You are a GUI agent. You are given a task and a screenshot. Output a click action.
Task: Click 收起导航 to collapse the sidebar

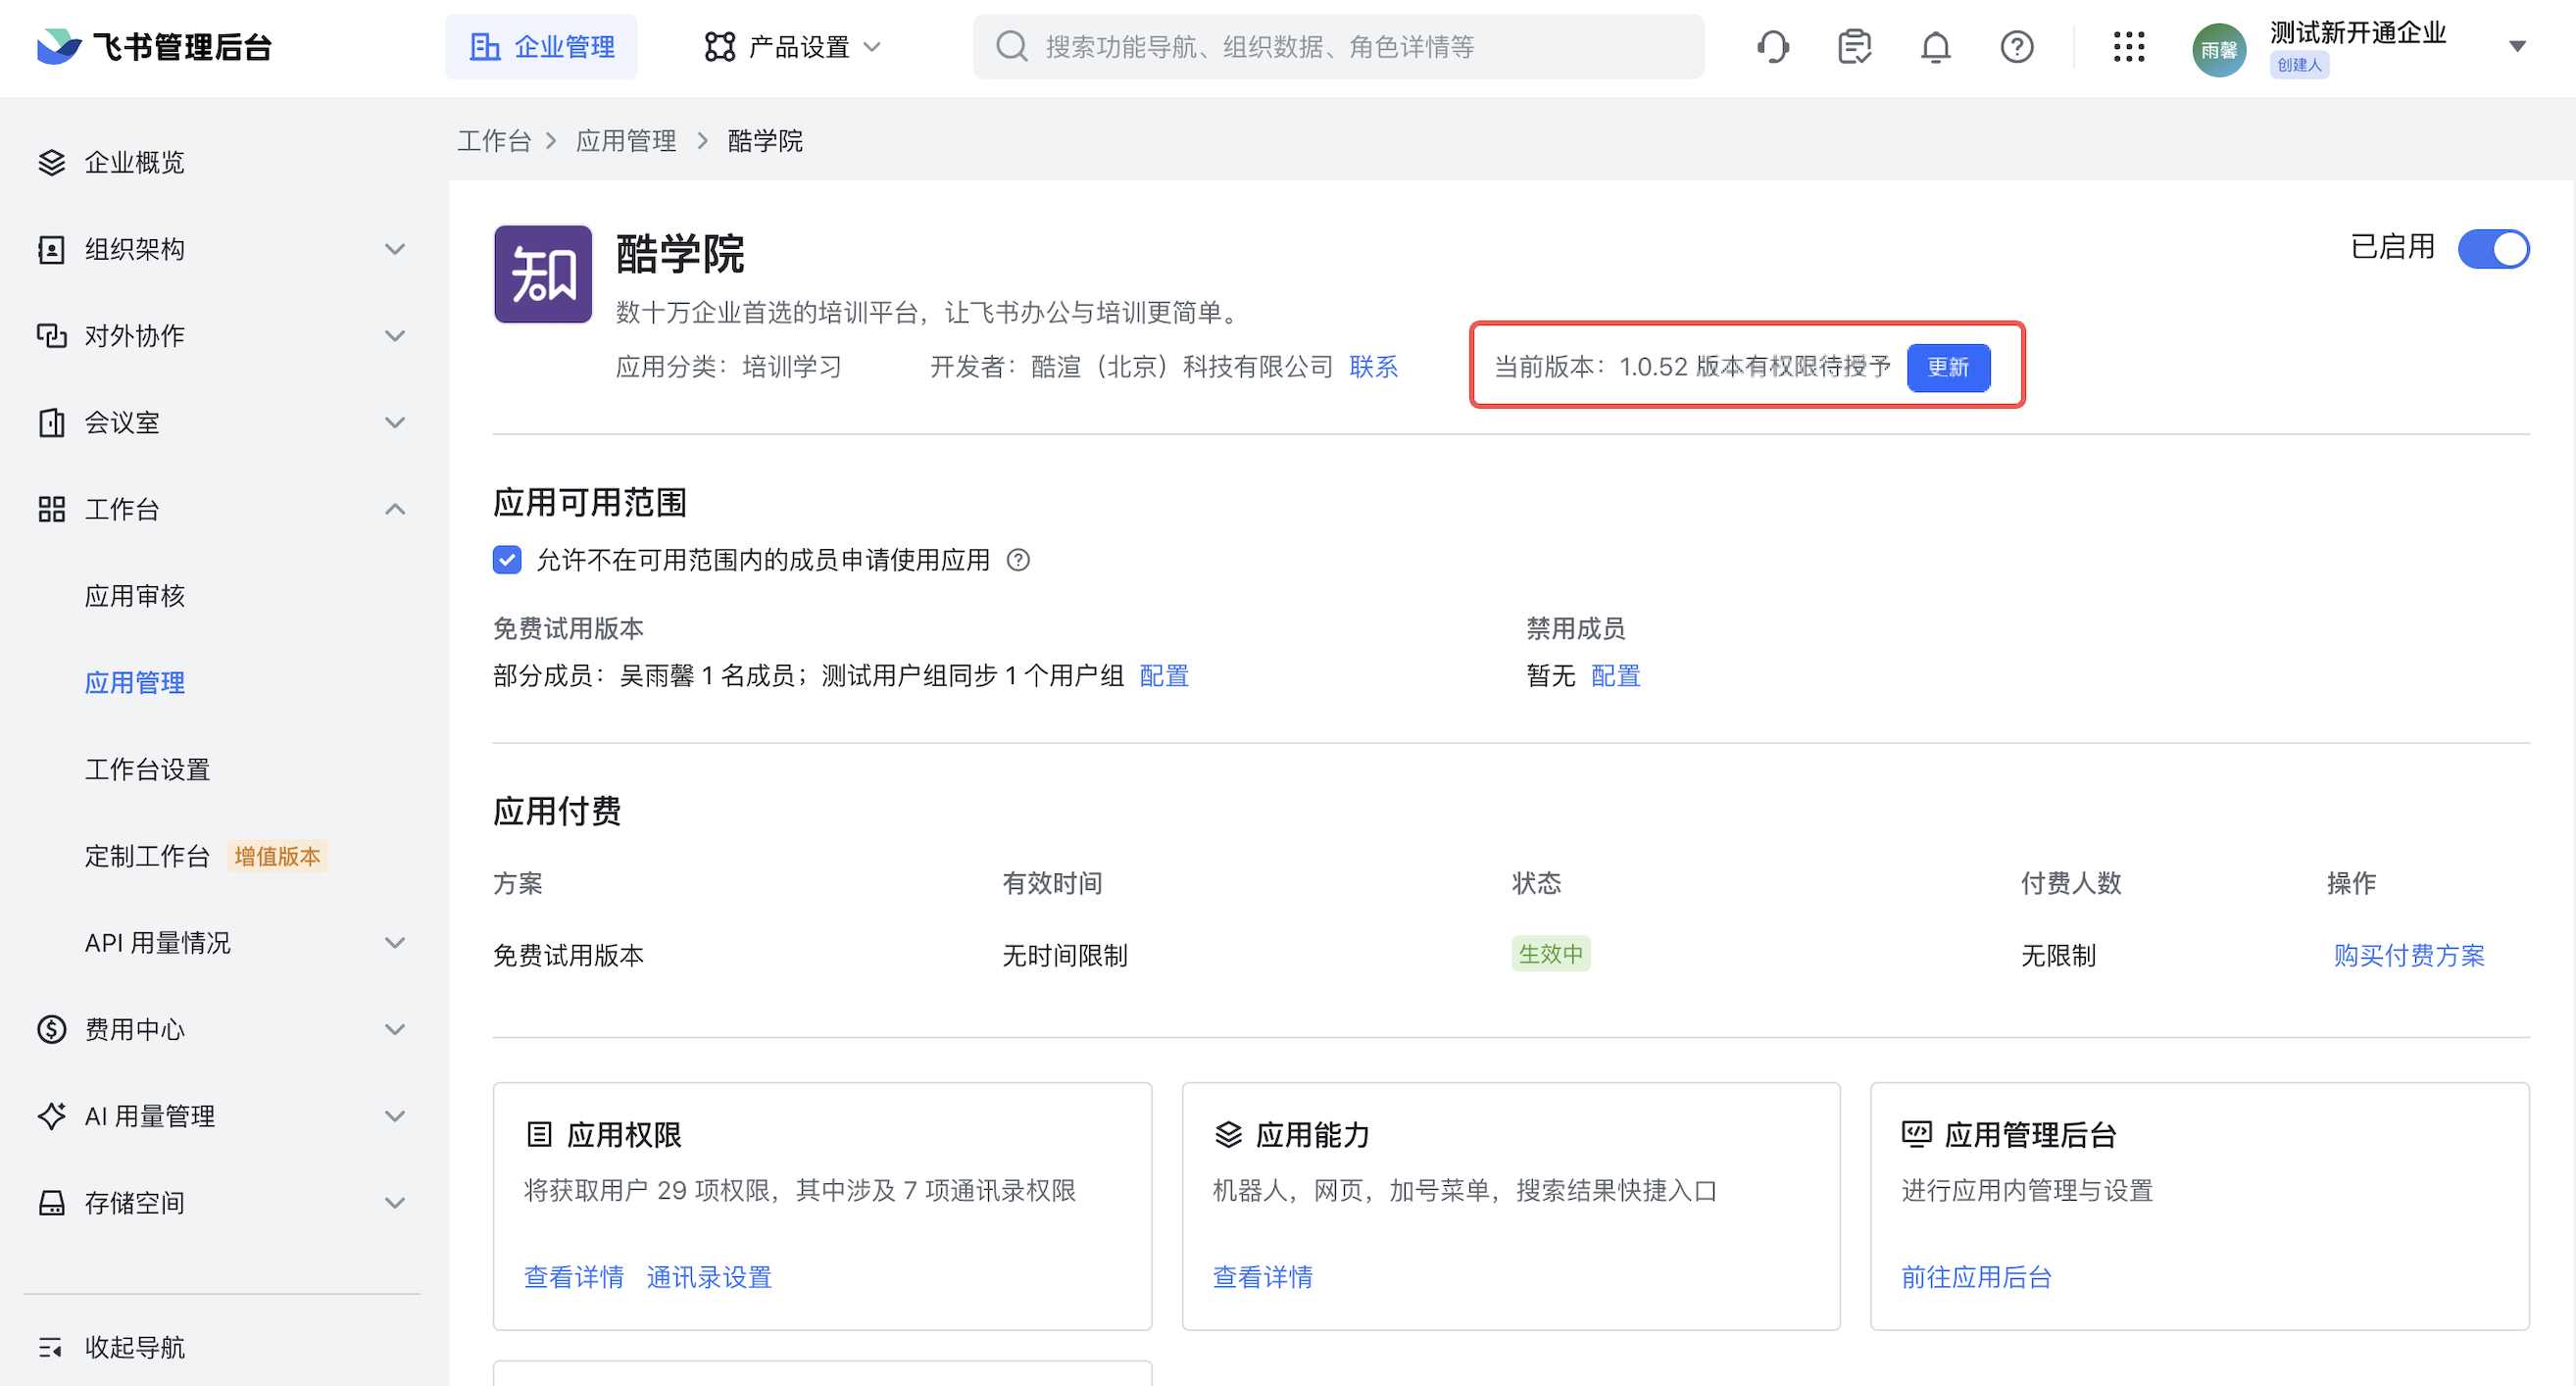coord(134,1347)
